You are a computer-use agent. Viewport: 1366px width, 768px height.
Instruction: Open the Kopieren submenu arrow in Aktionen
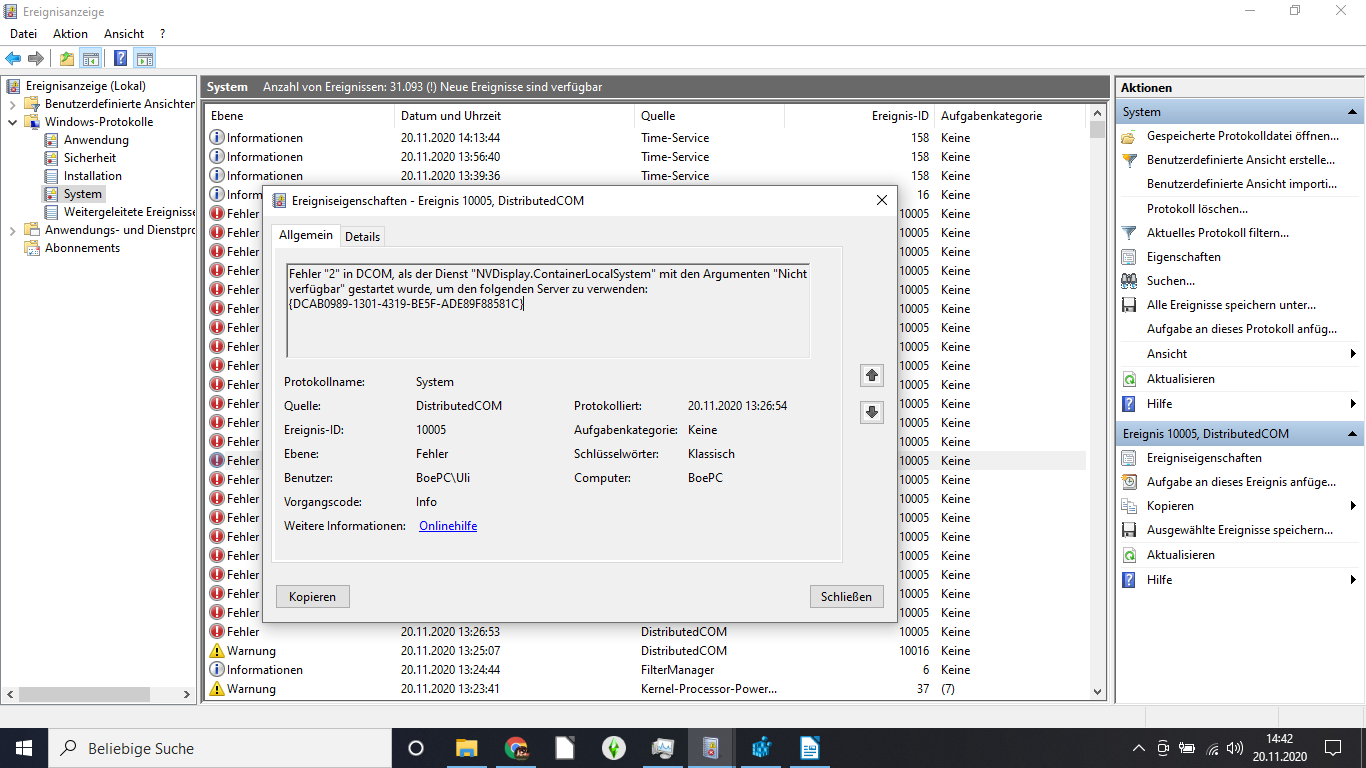tap(1353, 506)
